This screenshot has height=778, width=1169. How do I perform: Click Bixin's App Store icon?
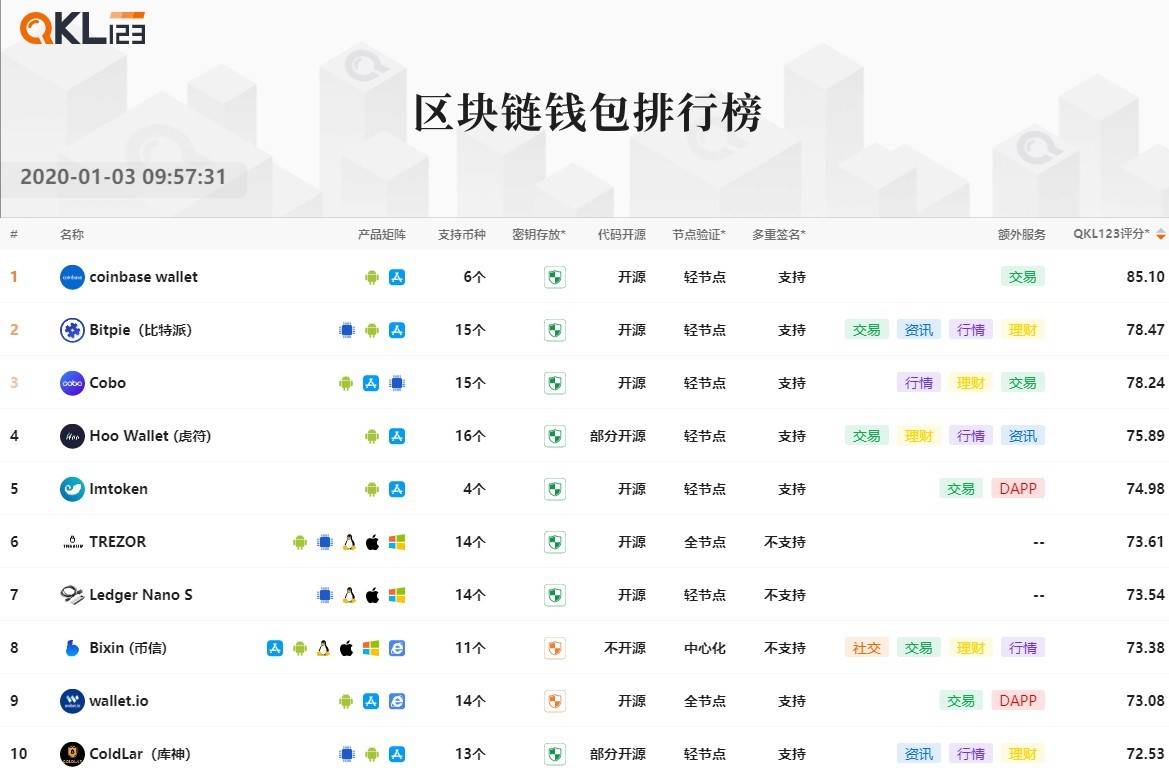[x=274, y=648]
